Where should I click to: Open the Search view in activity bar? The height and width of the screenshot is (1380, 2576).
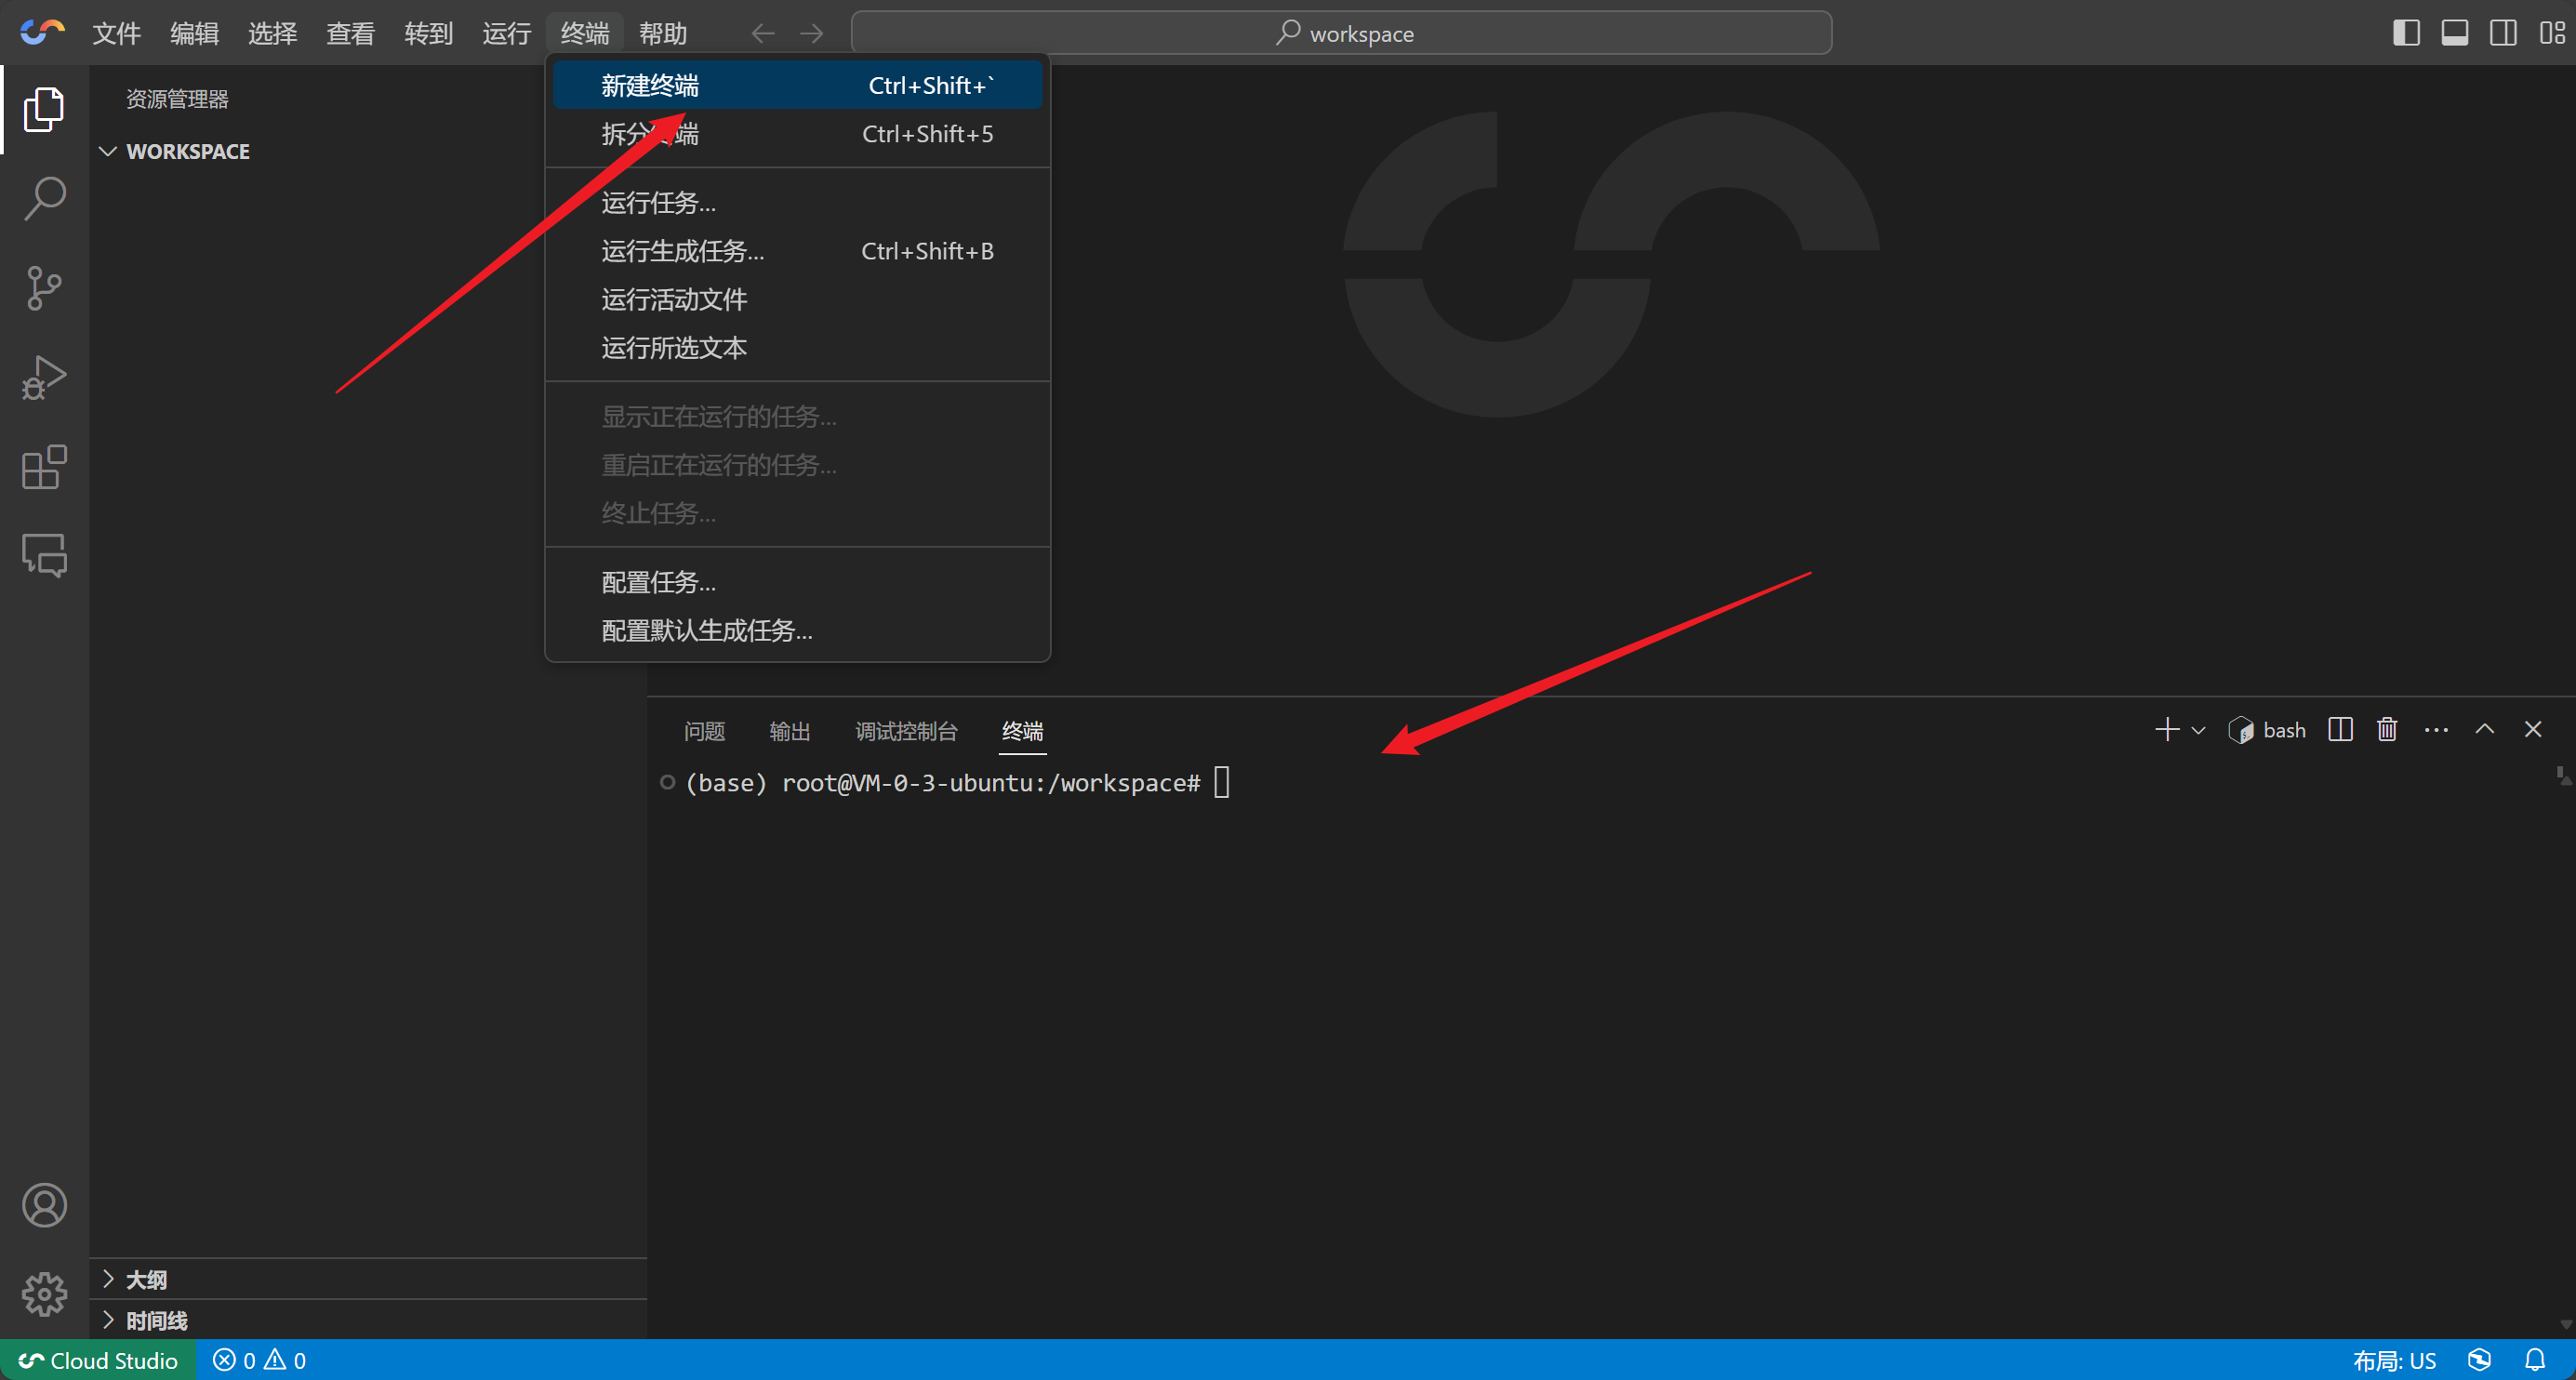coord(44,198)
